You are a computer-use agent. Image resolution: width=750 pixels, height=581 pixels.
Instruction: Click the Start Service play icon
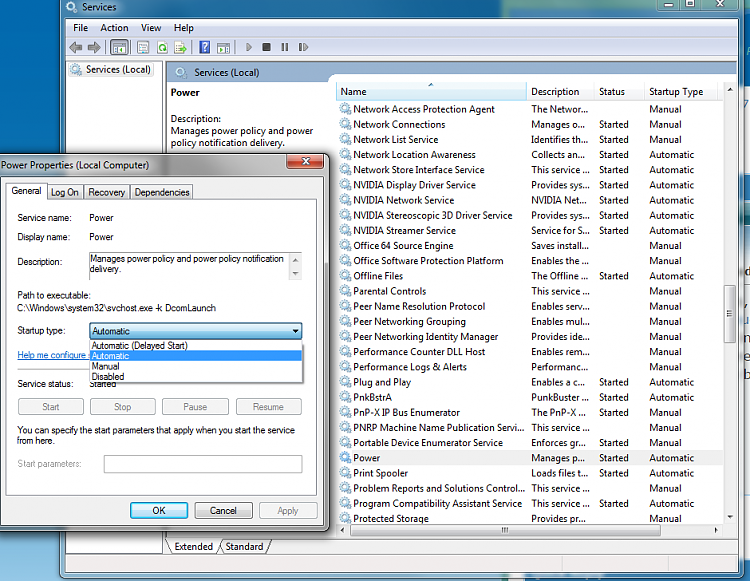(x=249, y=47)
